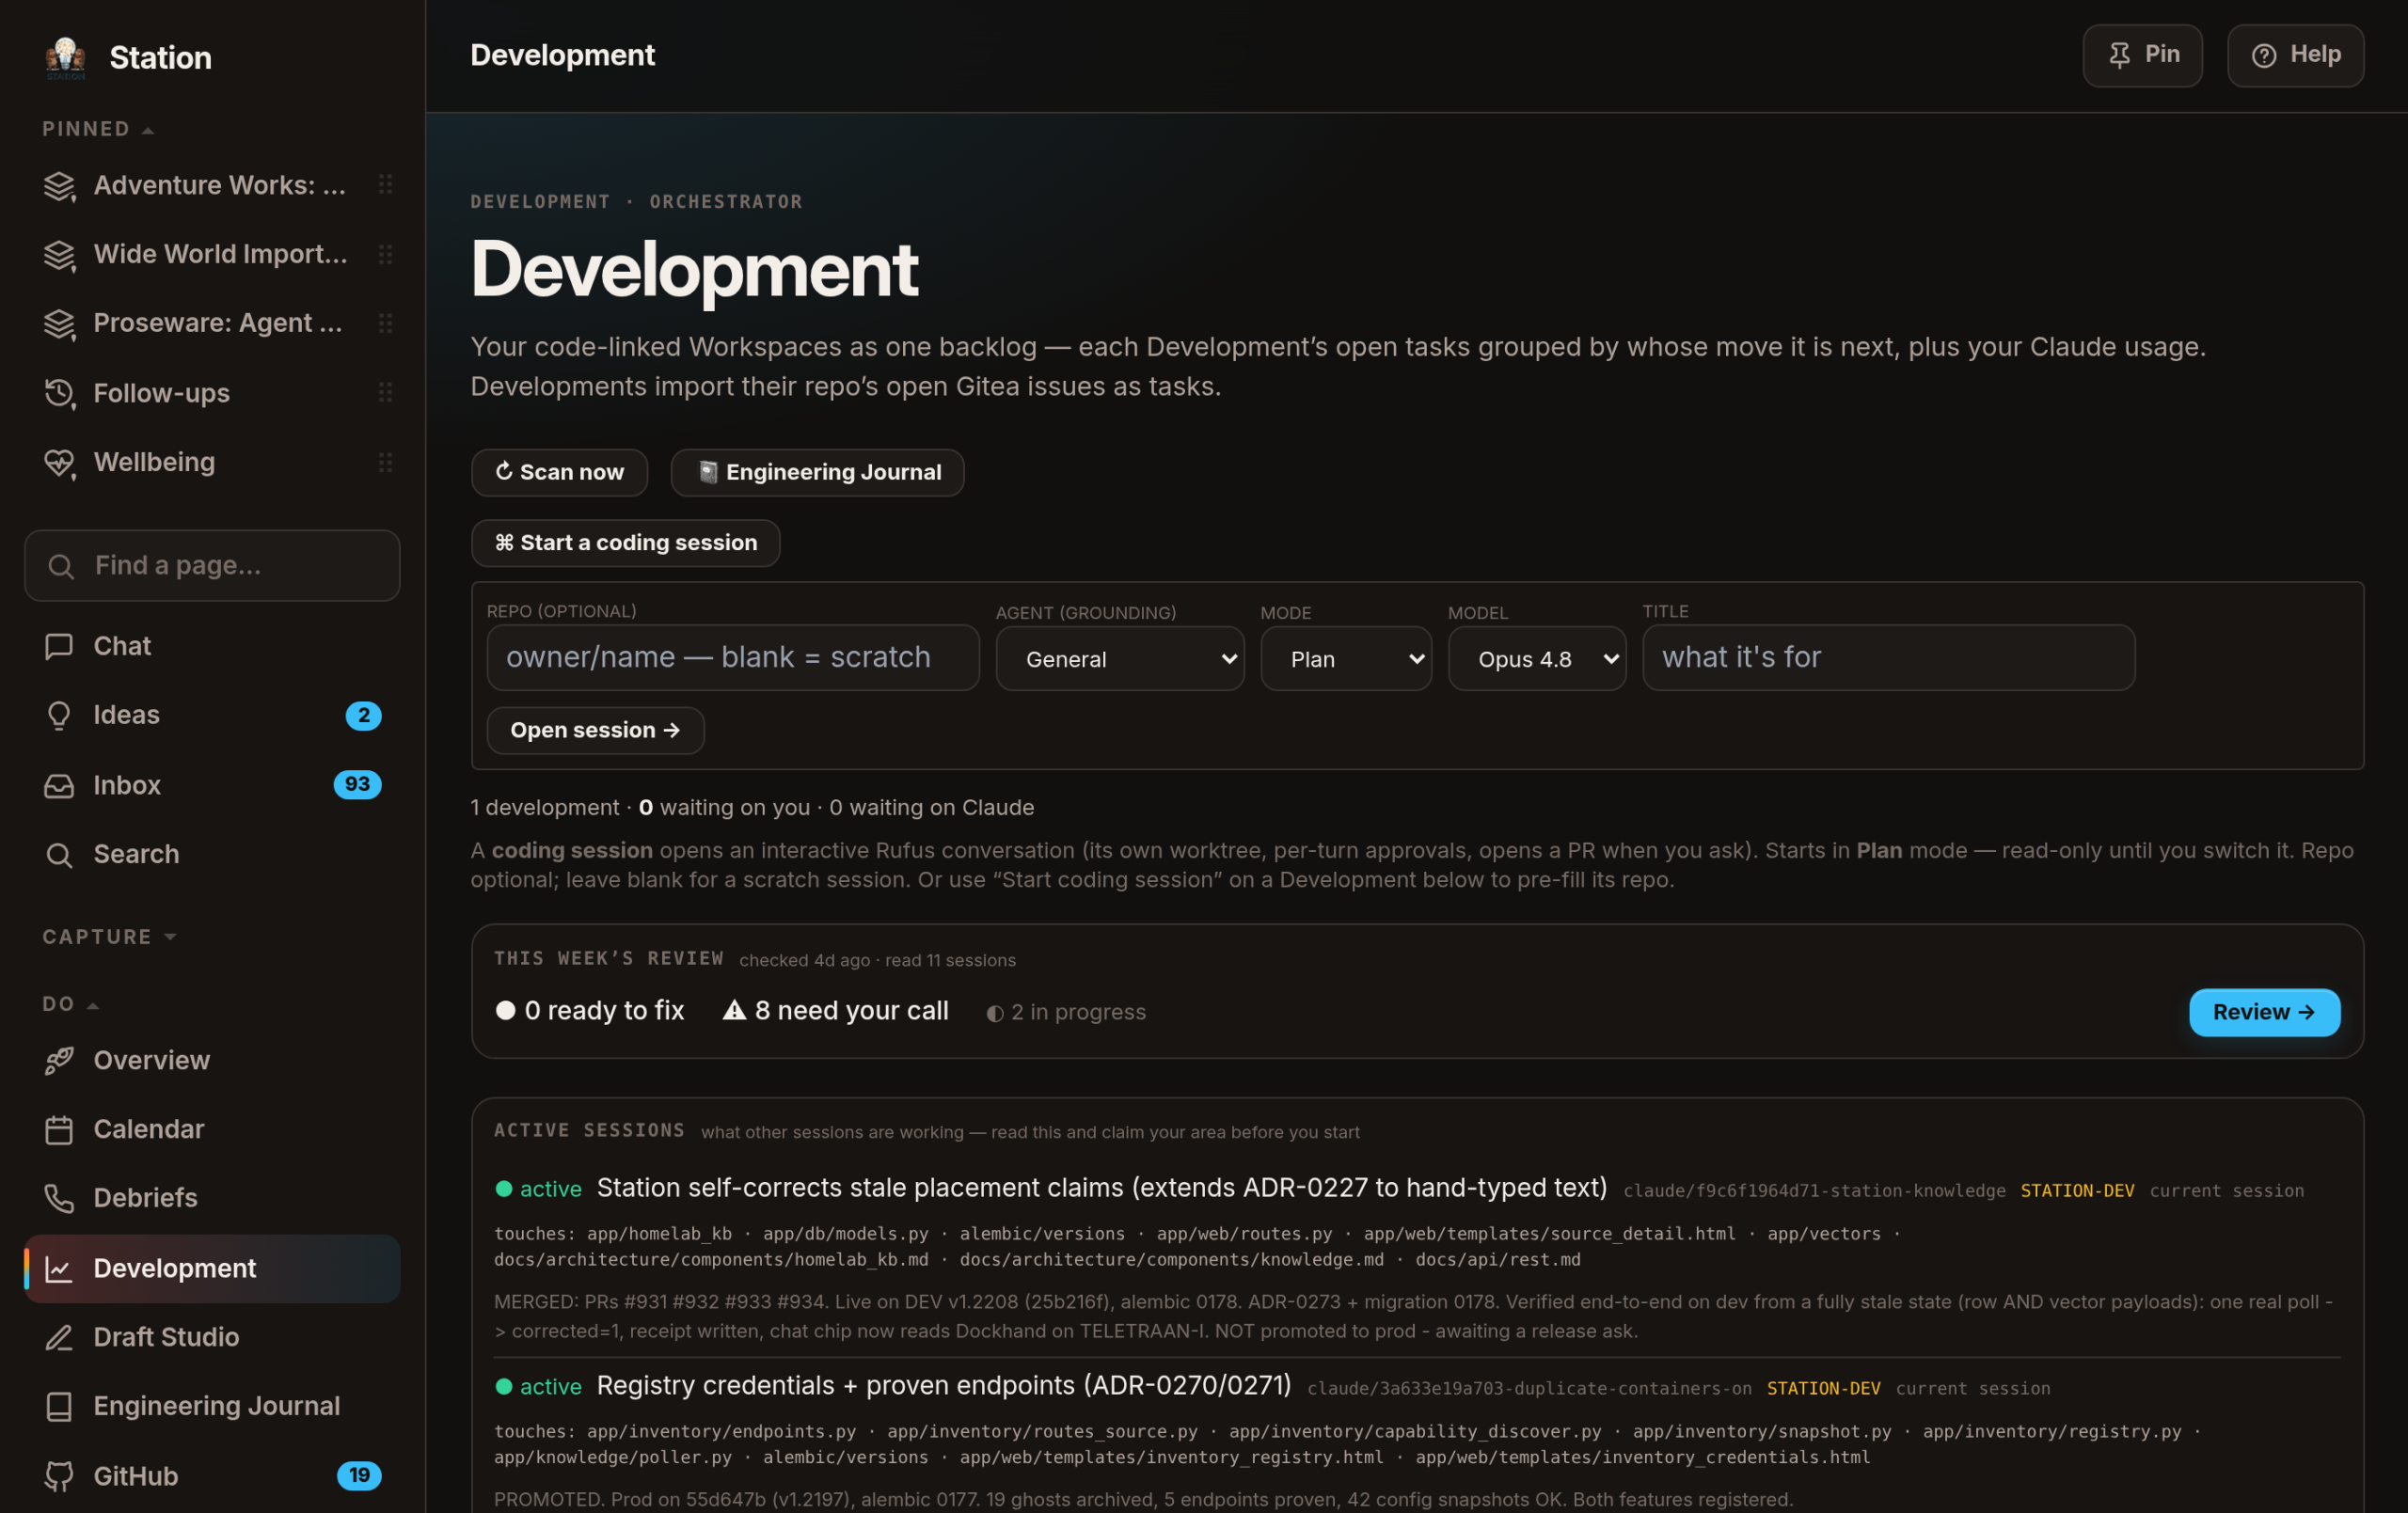Open the Search page in sidebar
This screenshot has width=2408, height=1513.
click(x=212, y=854)
